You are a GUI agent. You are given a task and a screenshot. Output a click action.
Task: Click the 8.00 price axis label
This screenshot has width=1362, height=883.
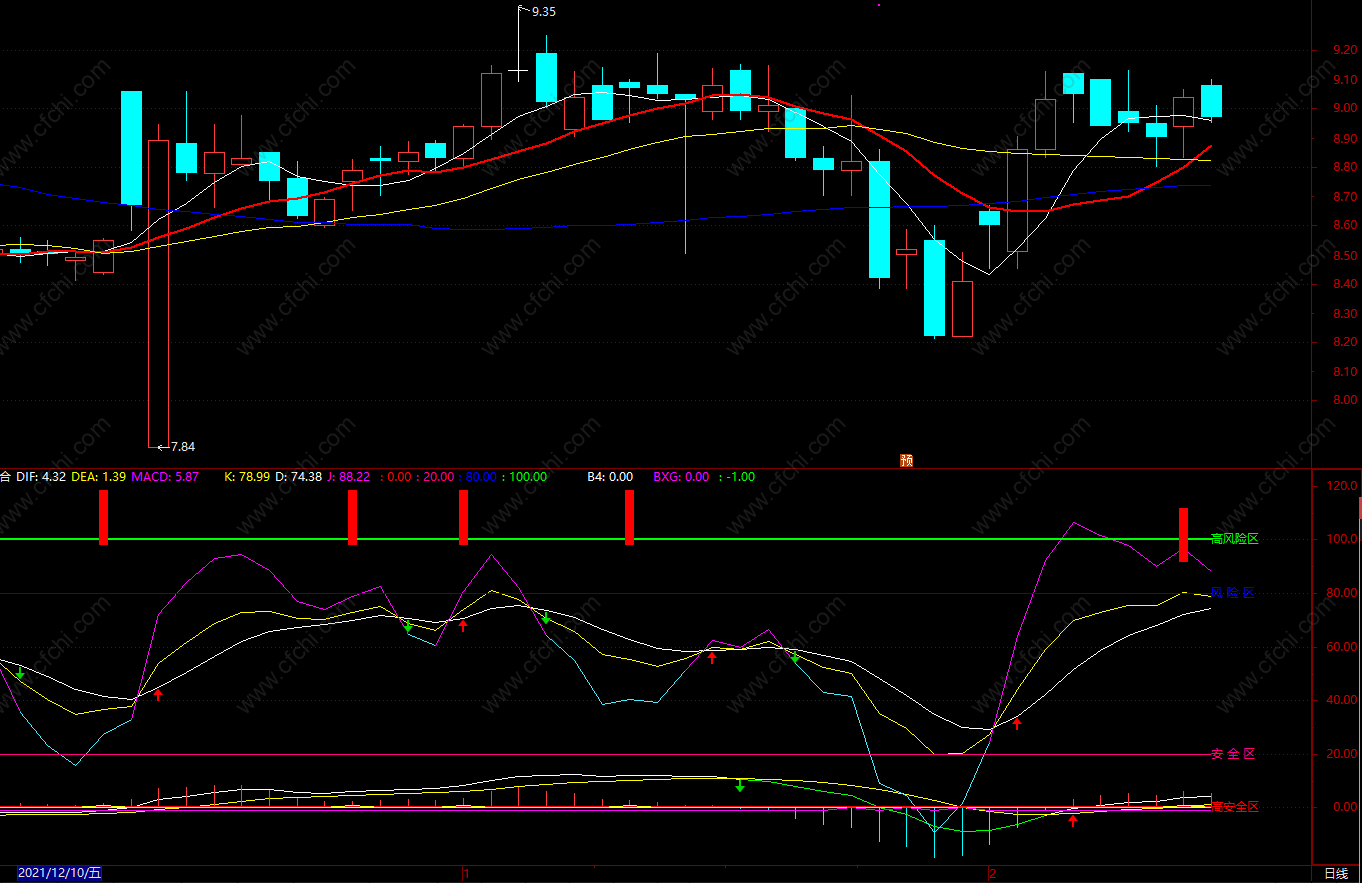pos(1344,401)
